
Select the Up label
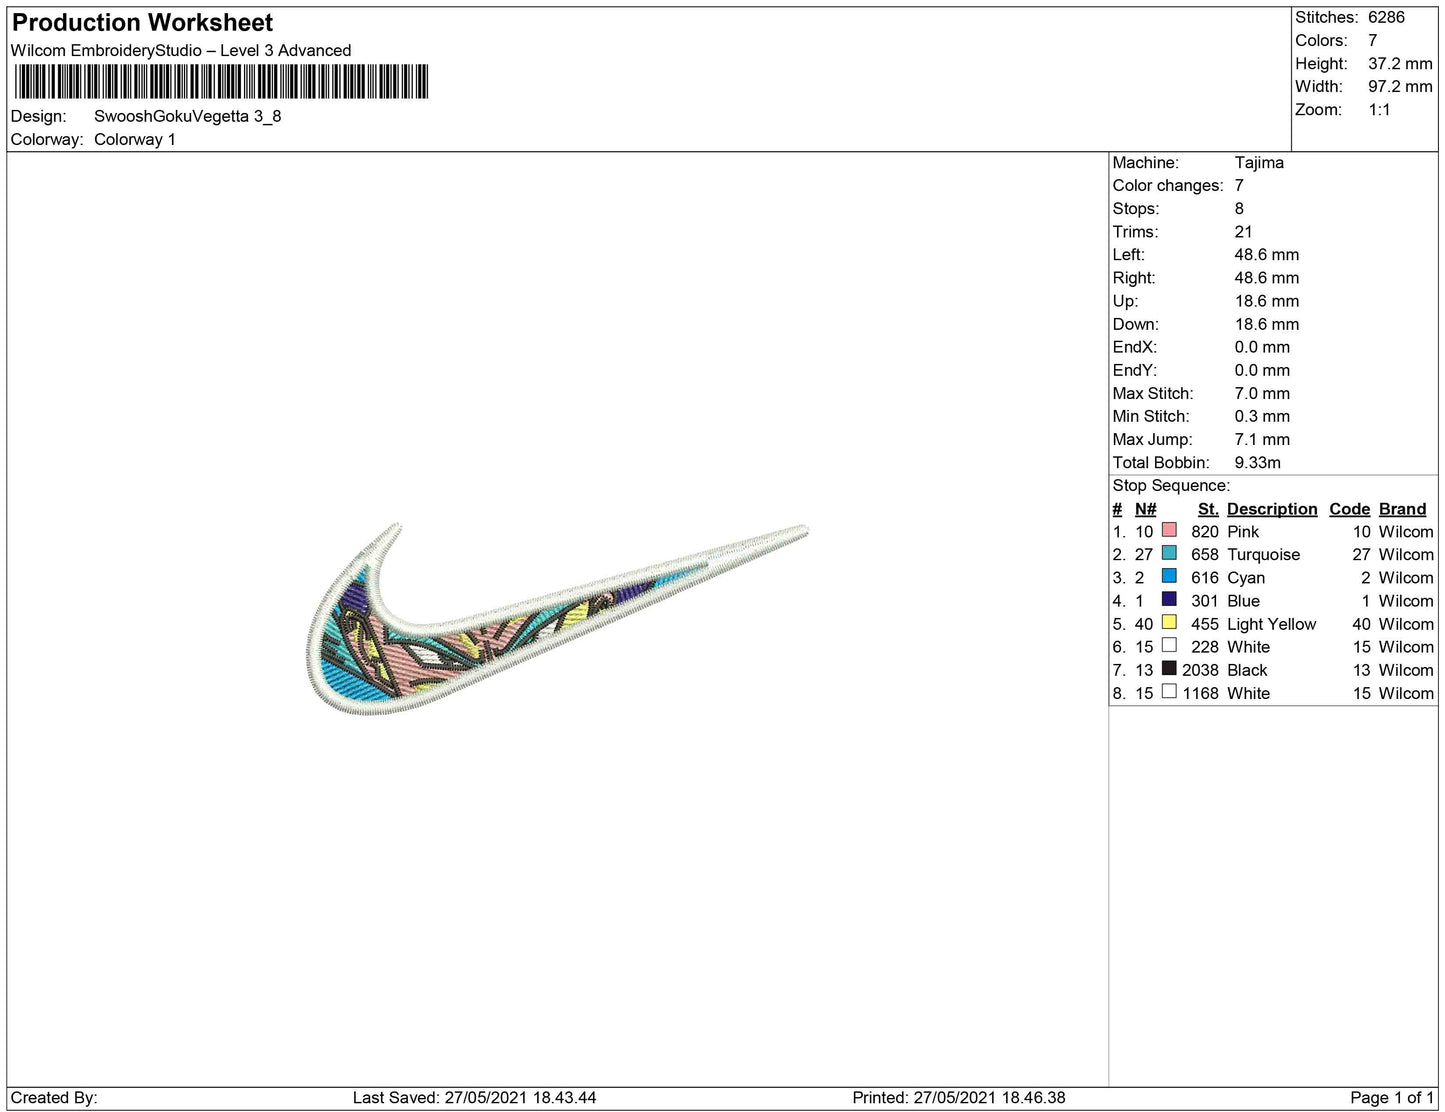coord(1125,301)
